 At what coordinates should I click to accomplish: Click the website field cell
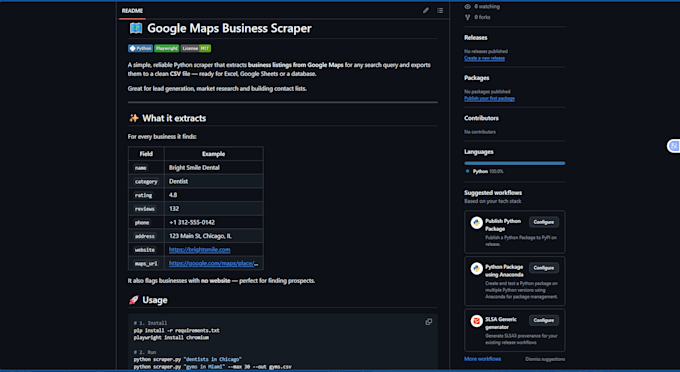pos(146,250)
